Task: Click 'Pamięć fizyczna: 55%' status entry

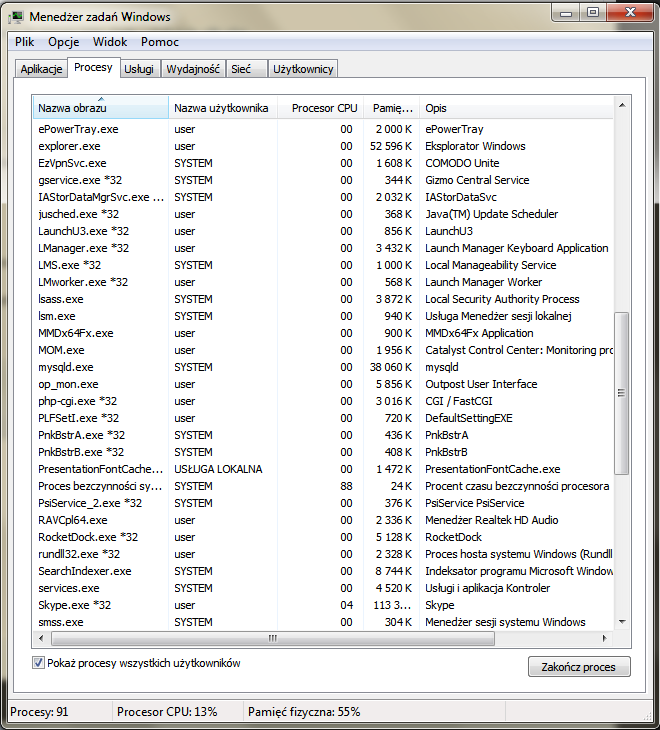Action: click(x=304, y=712)
